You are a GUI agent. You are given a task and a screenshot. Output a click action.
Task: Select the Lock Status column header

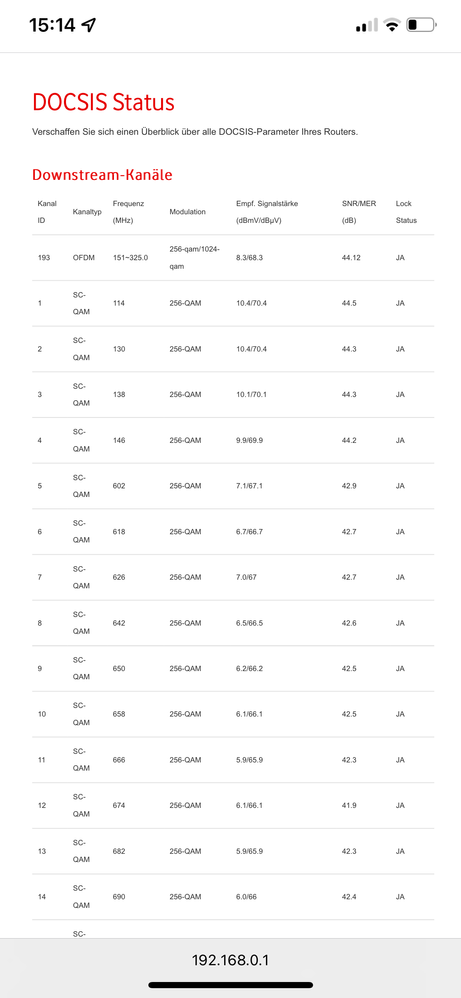406,212
